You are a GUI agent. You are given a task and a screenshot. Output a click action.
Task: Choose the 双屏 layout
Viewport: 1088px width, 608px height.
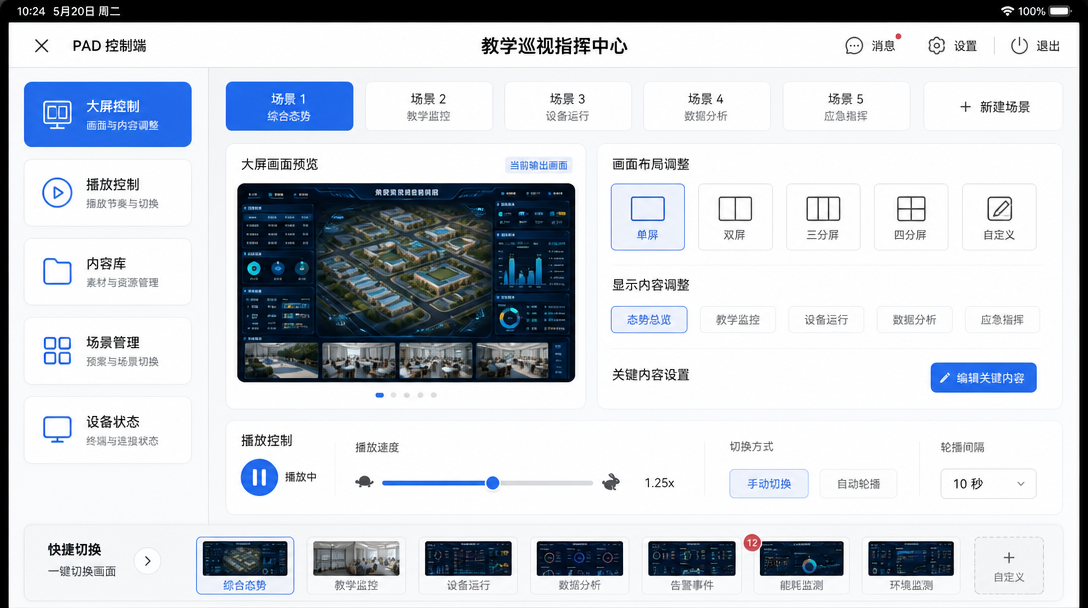(735, 217)
